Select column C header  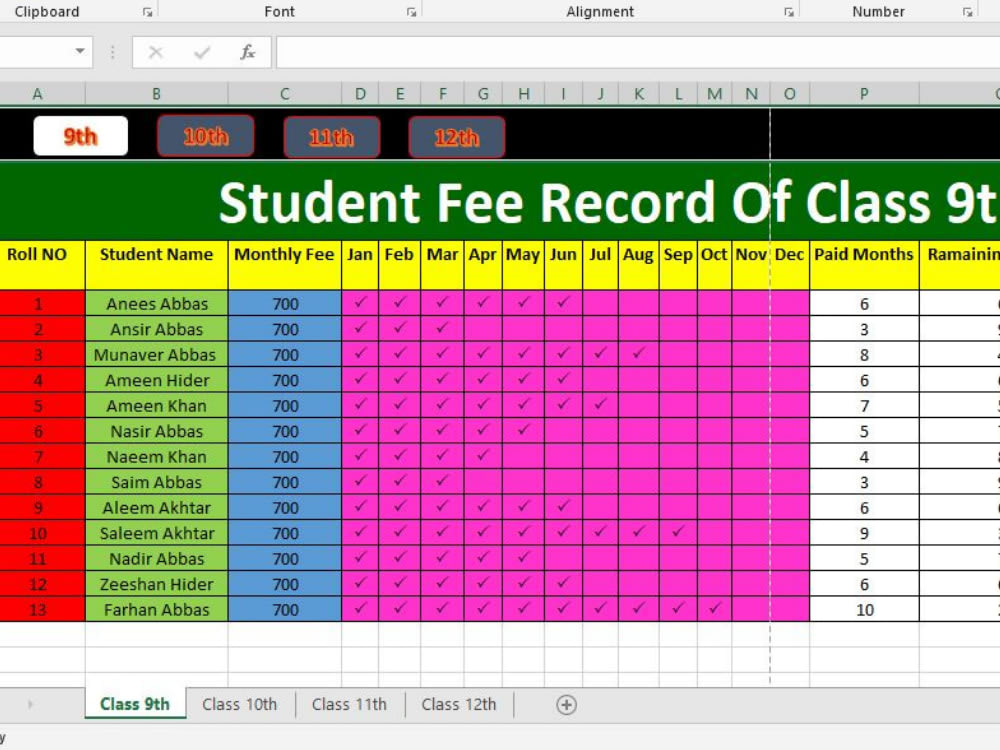tap(285, 94)
